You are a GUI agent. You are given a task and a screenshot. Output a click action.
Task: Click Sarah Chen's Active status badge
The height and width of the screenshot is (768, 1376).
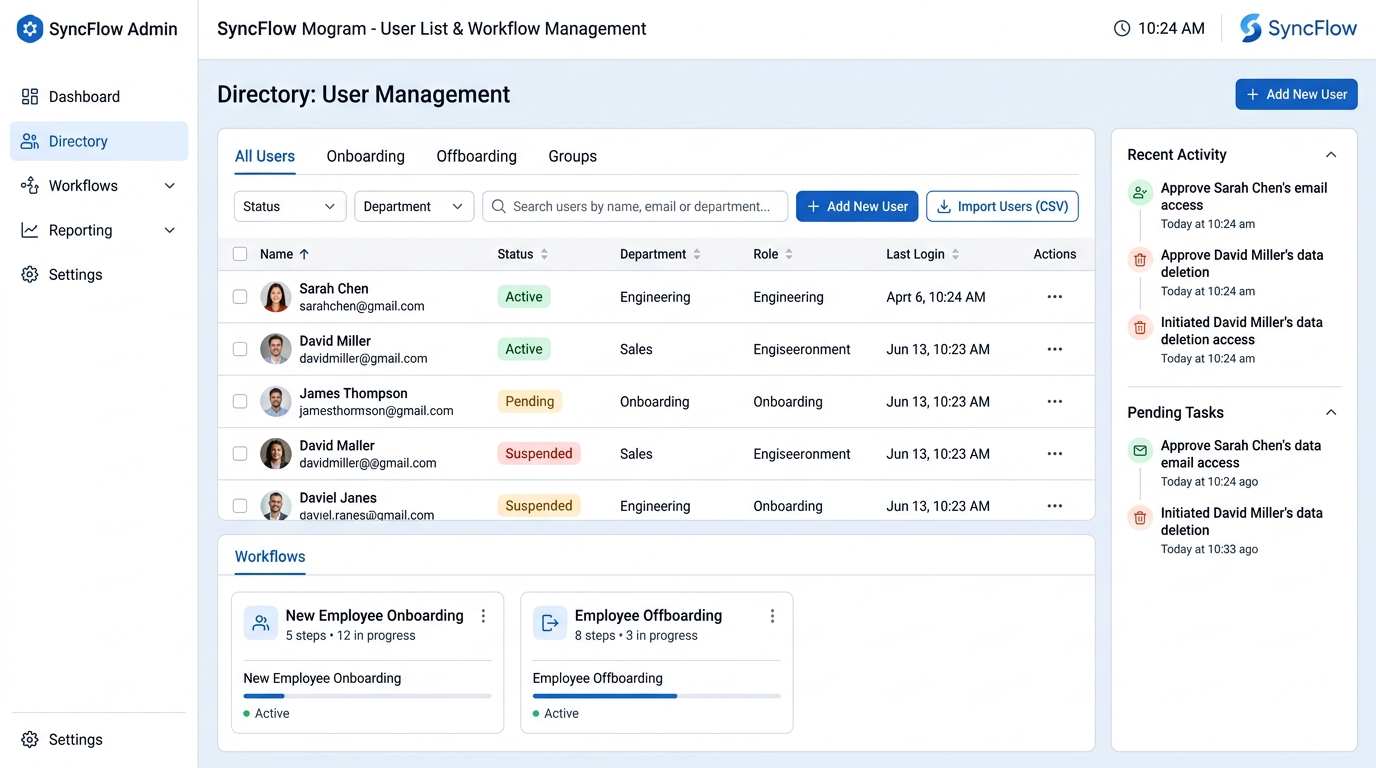[524, 297]
